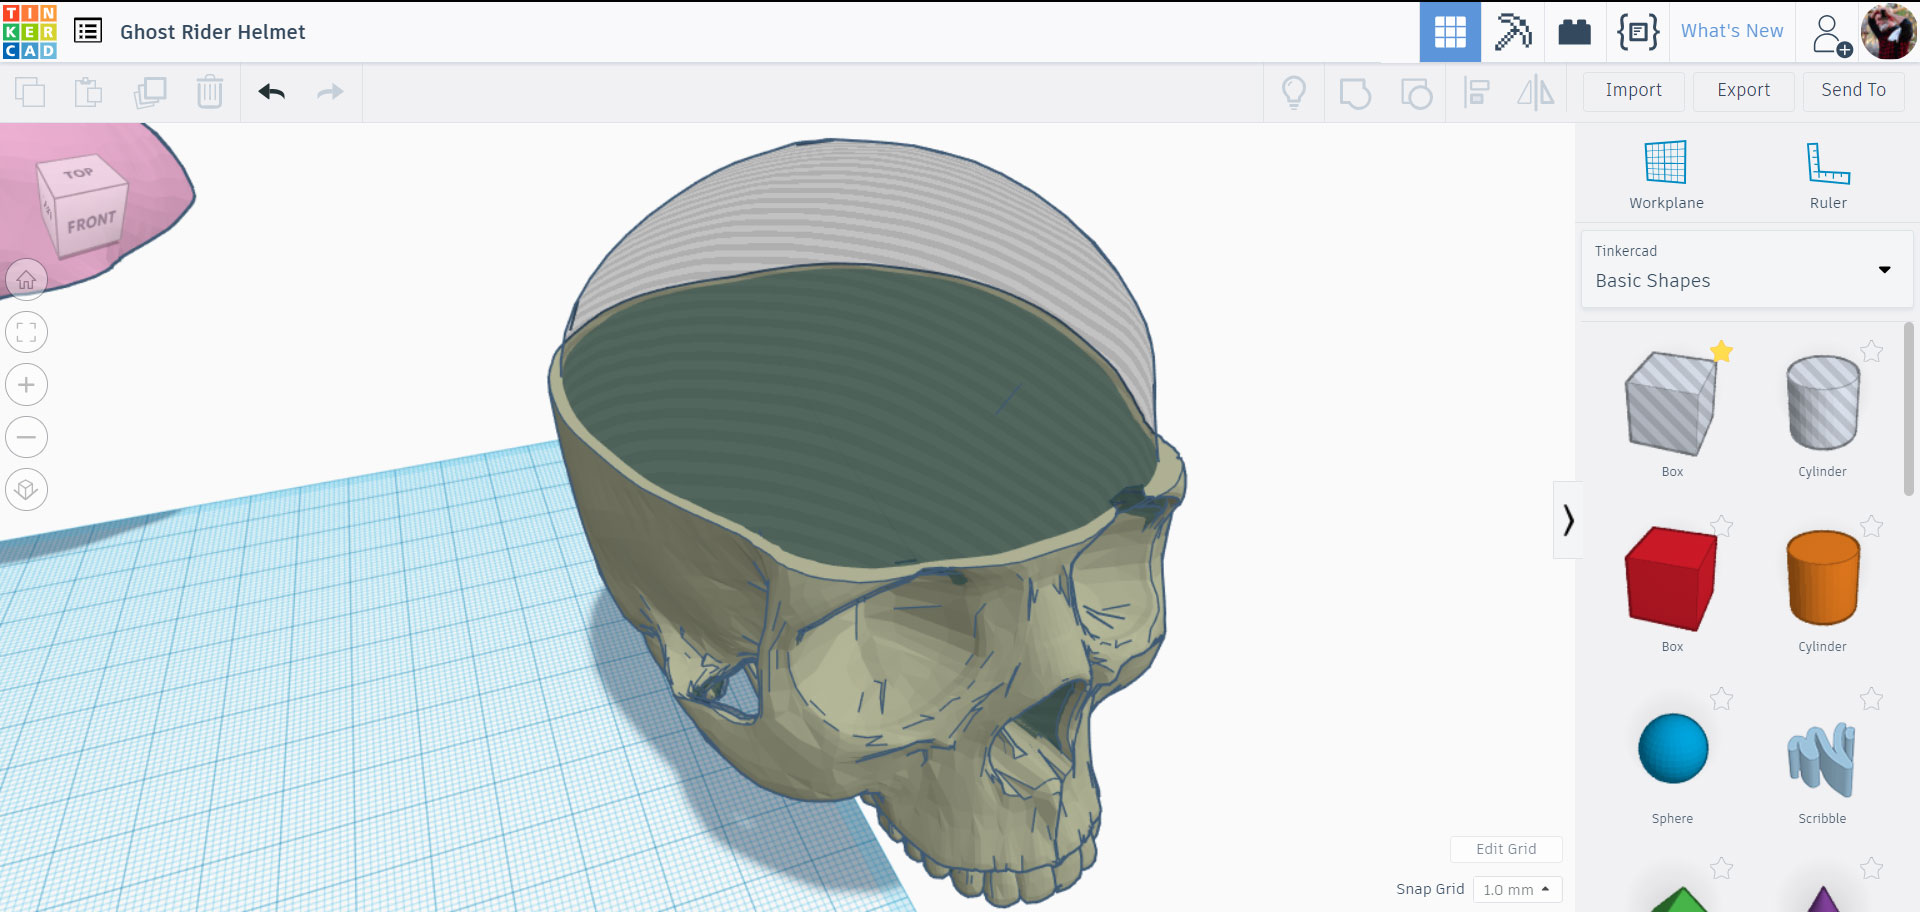Click the Fit all in view button

[x=27, y=332]
